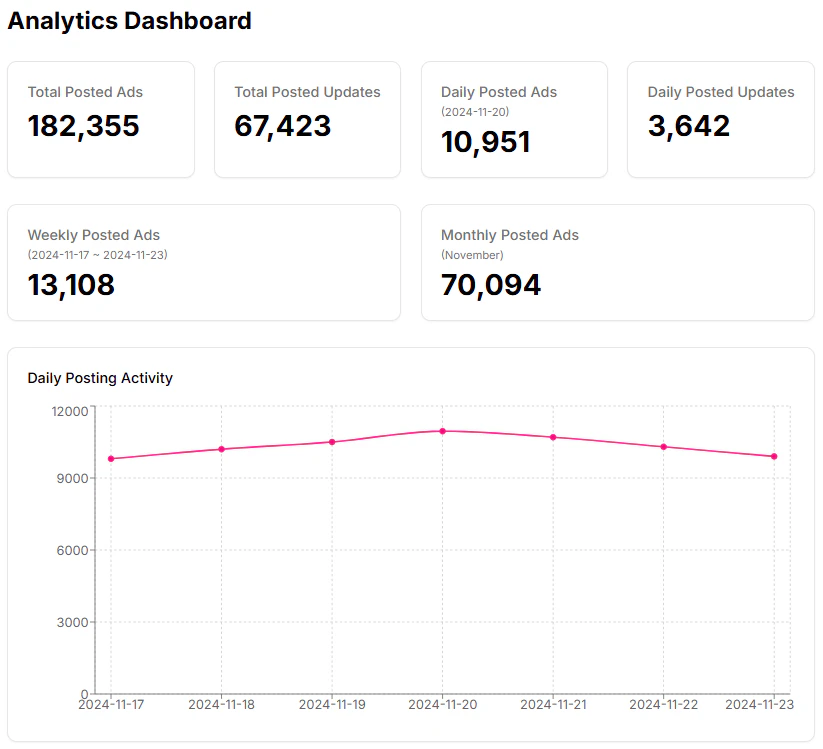Click the chart data point for 2024-11-19
Screen dimensions: 823x749
coord(332,442)
